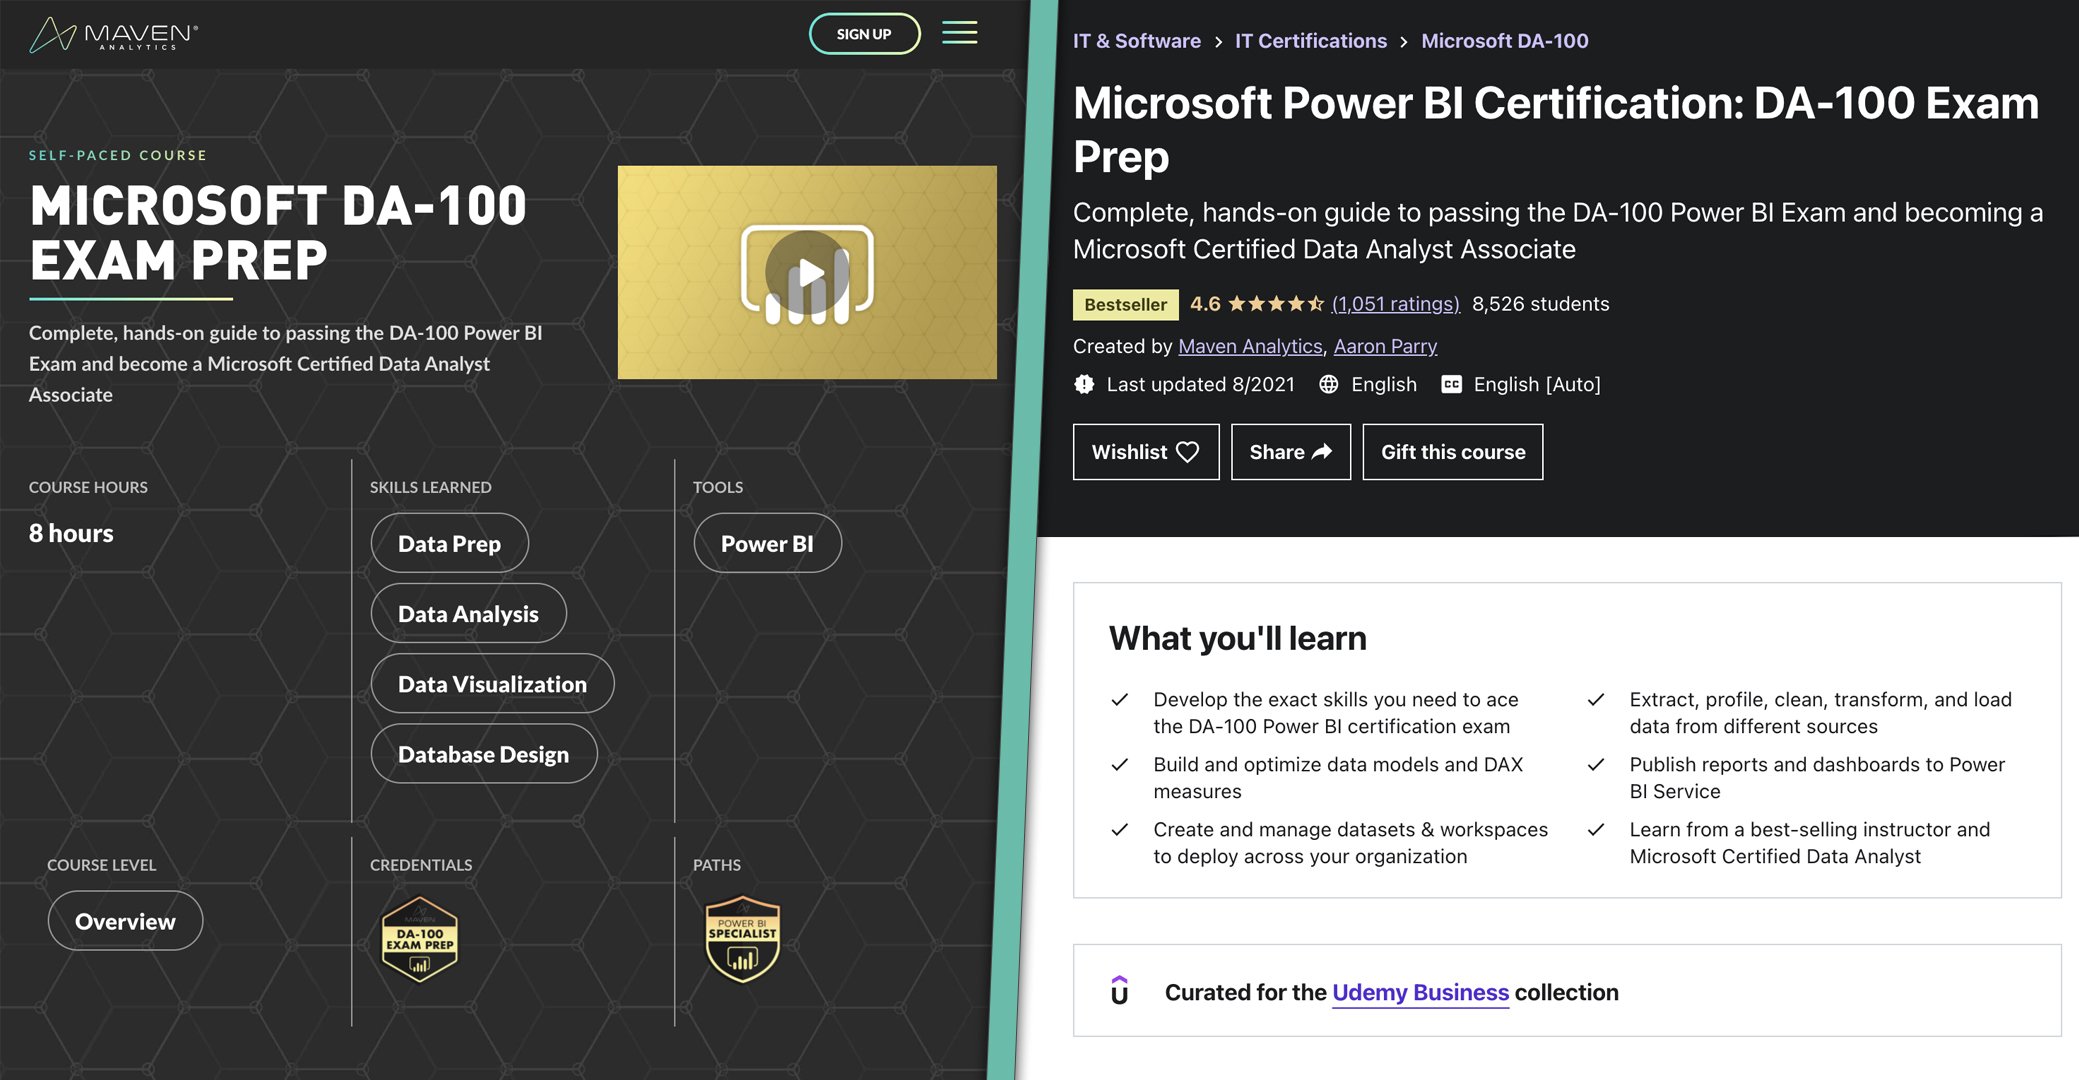Navigate to IT Certifications breadcrumb

click(1310, 40)
